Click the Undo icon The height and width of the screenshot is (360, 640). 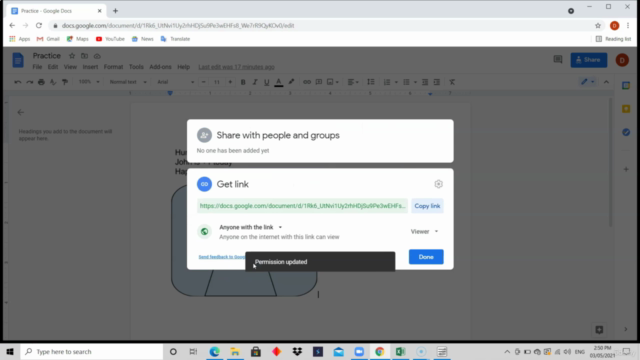pos(18,82)
